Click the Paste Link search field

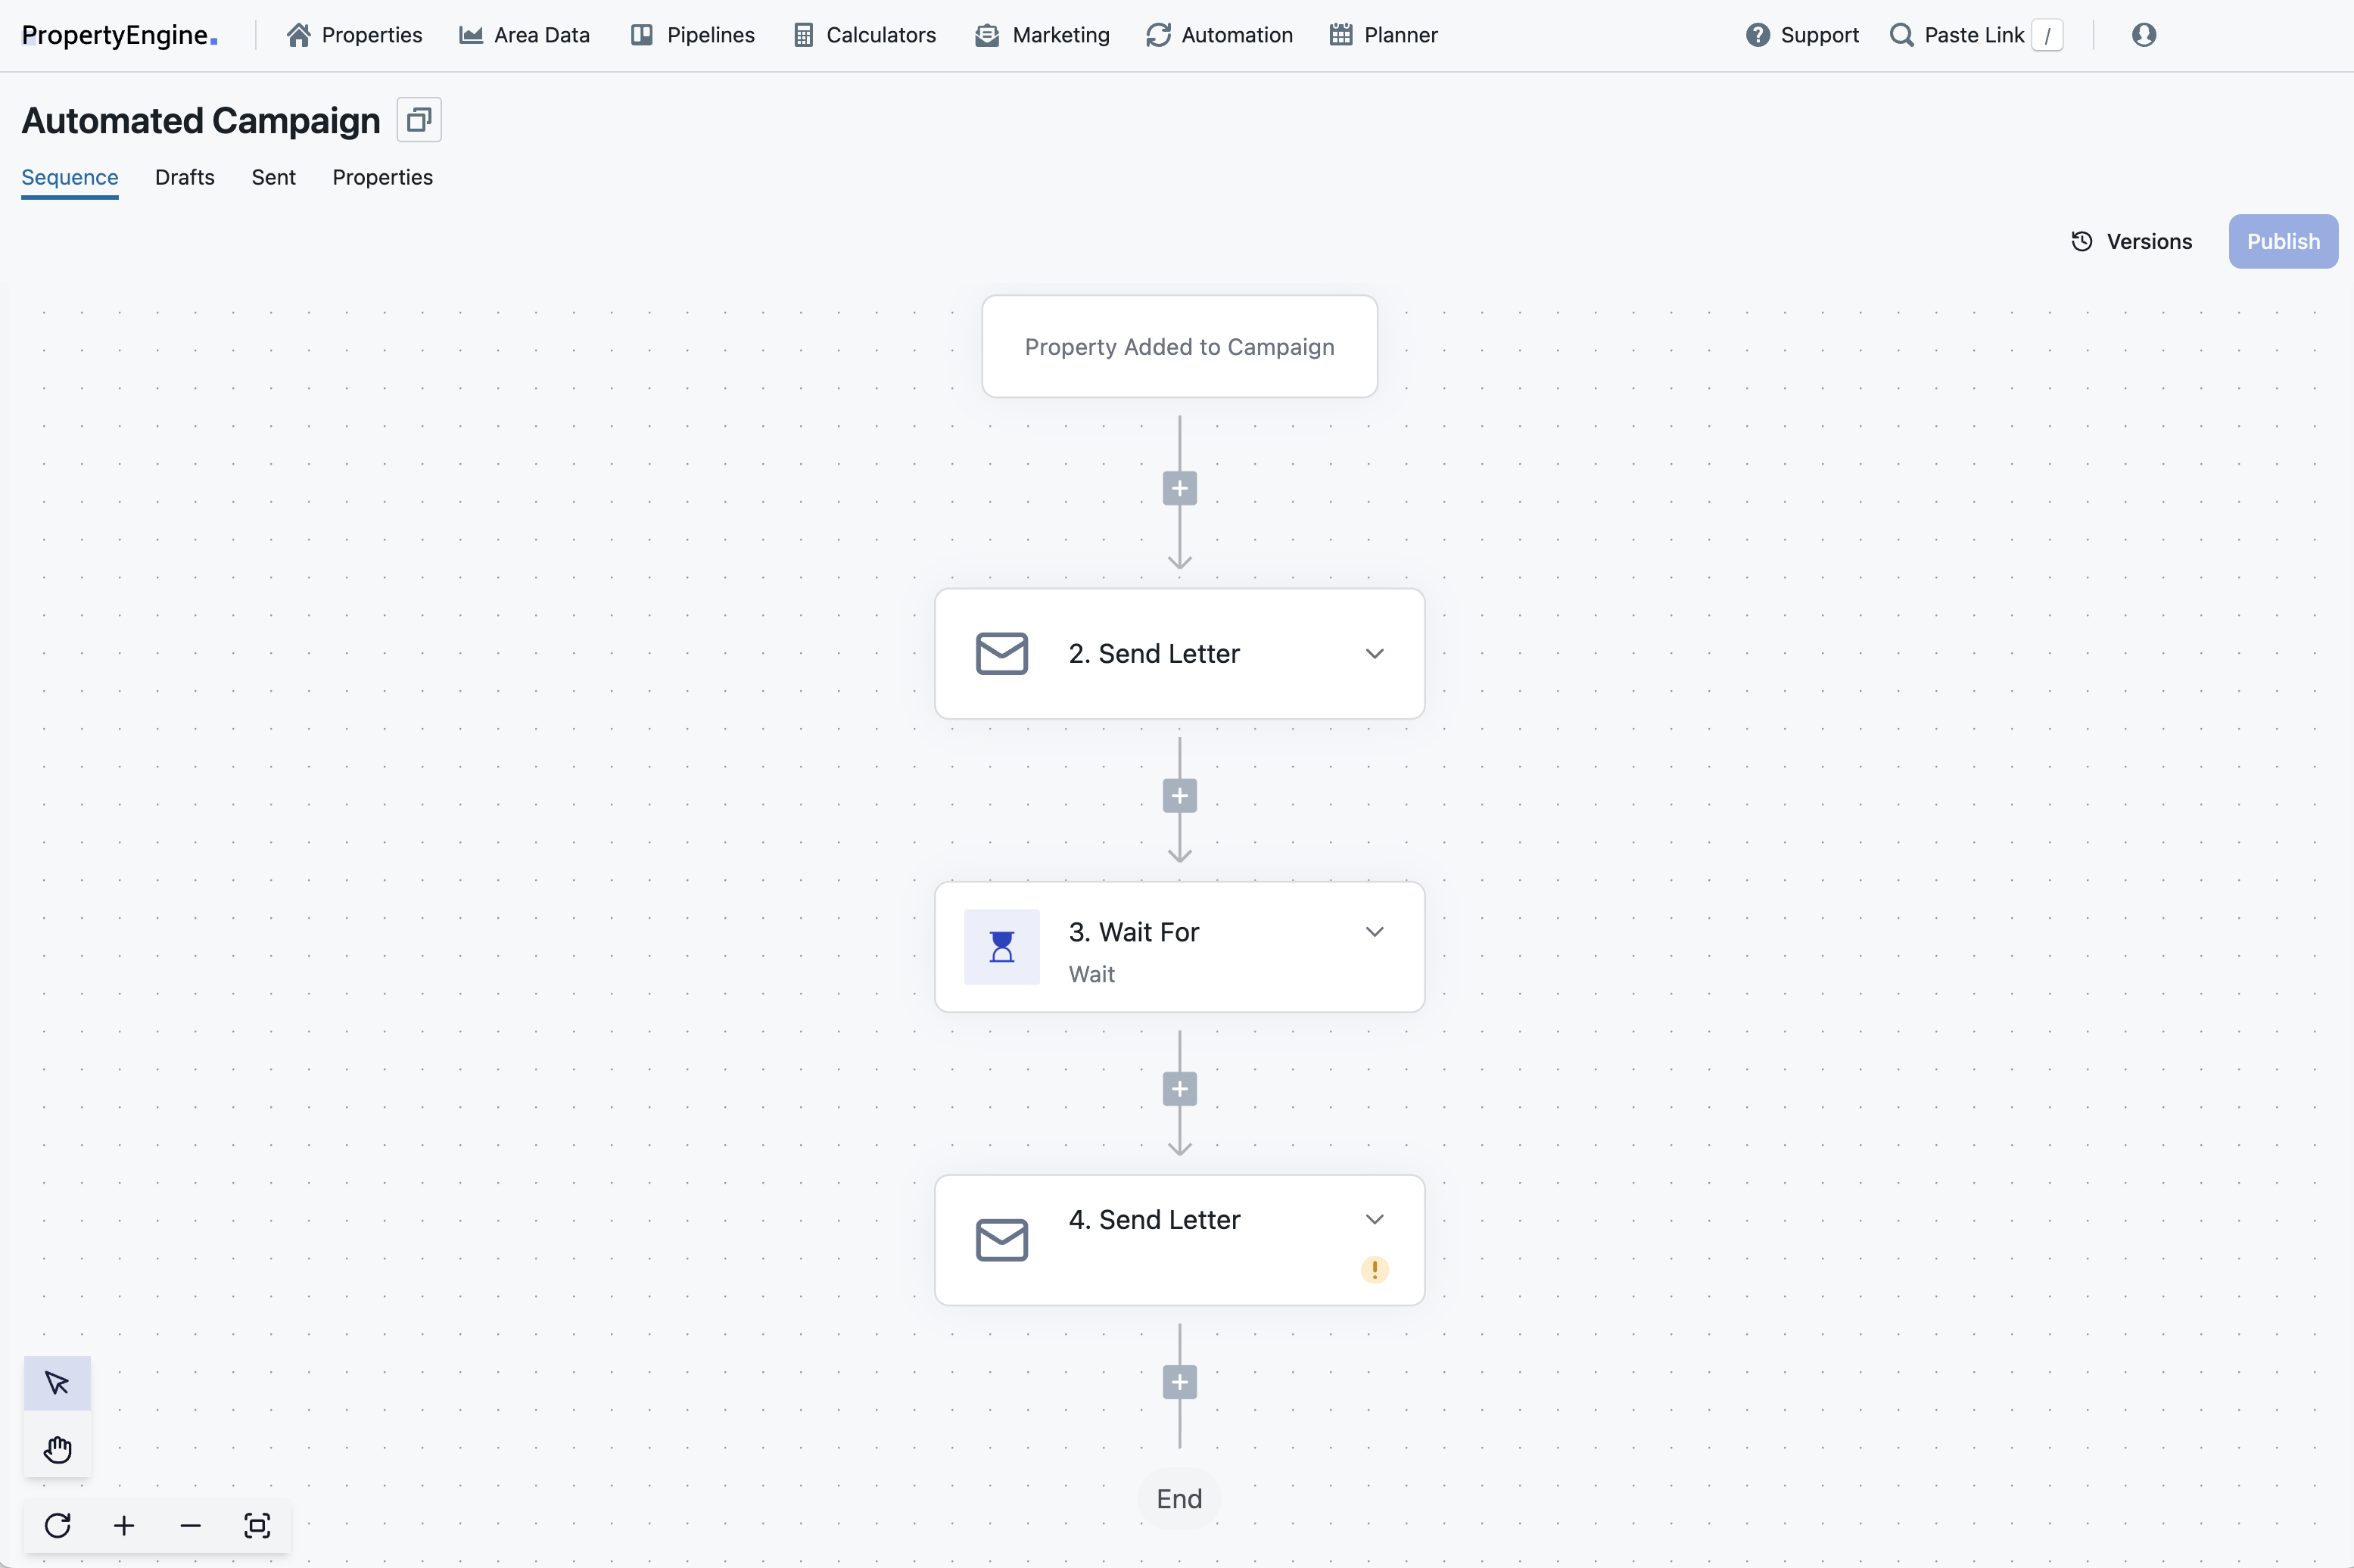(1975, 35)
